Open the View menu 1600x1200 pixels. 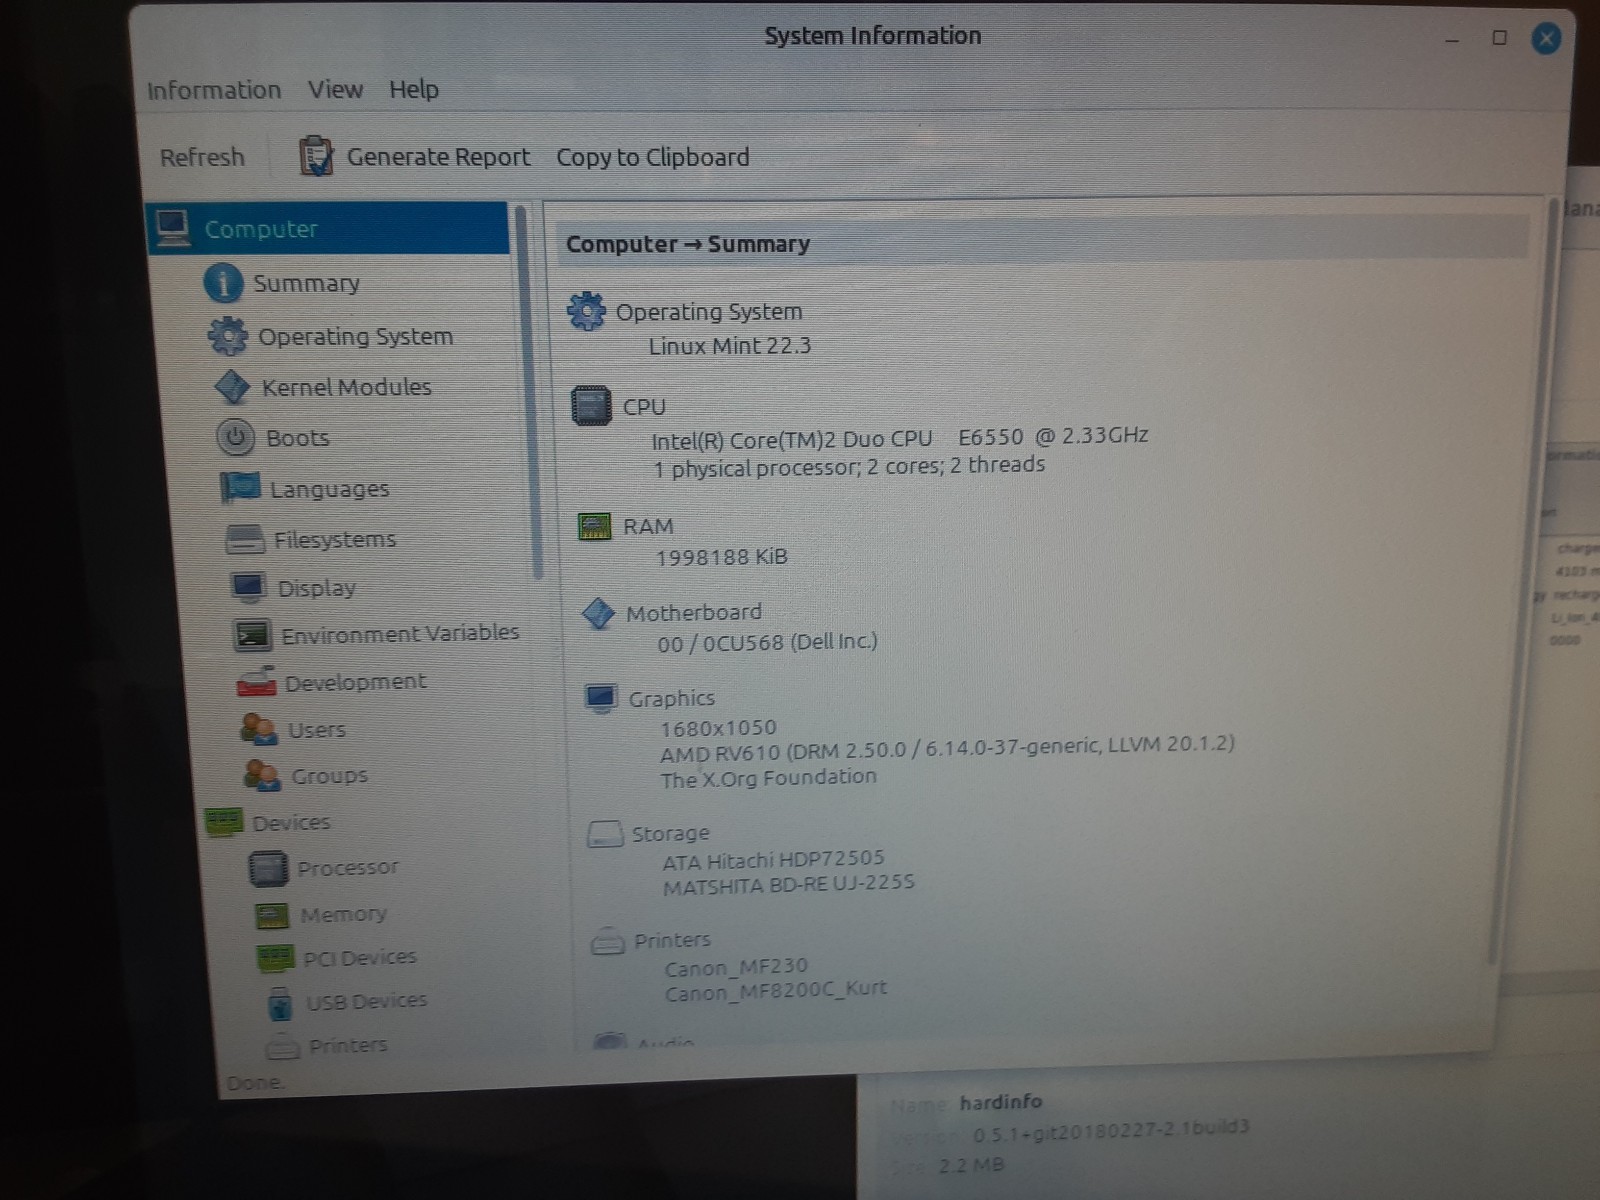pos(335,89)
